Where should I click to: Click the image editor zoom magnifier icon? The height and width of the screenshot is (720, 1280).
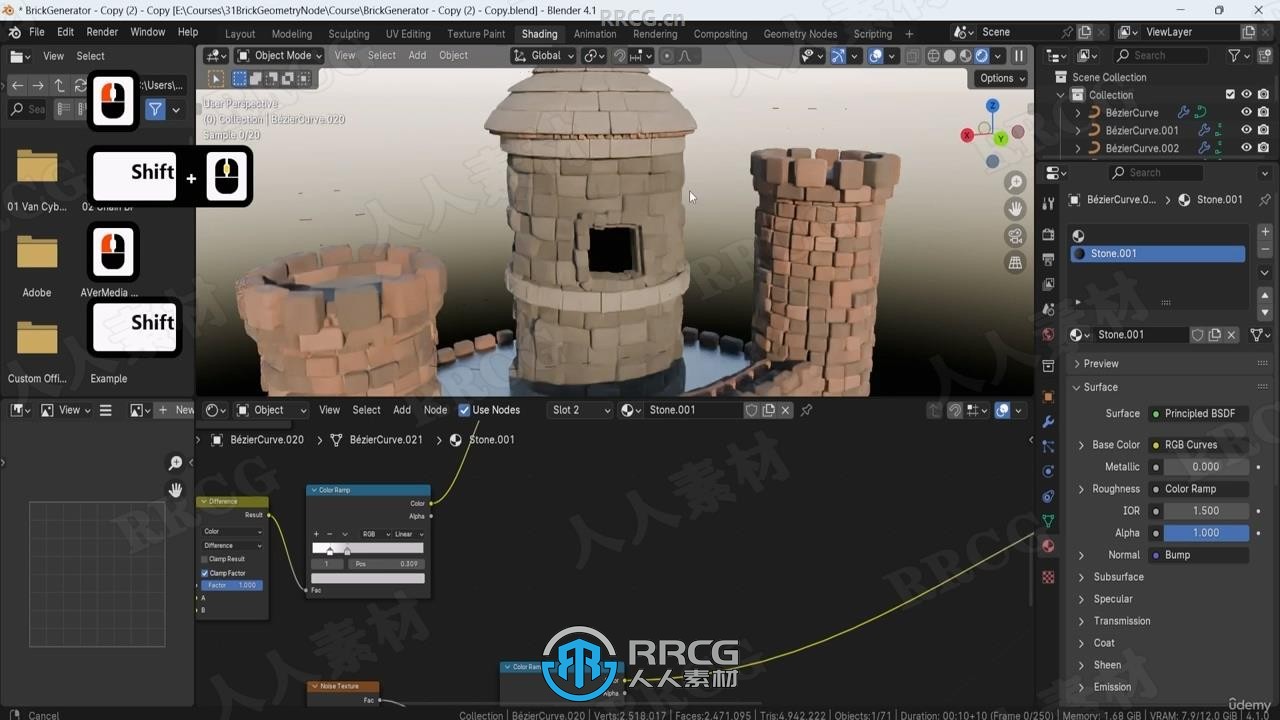175,463
